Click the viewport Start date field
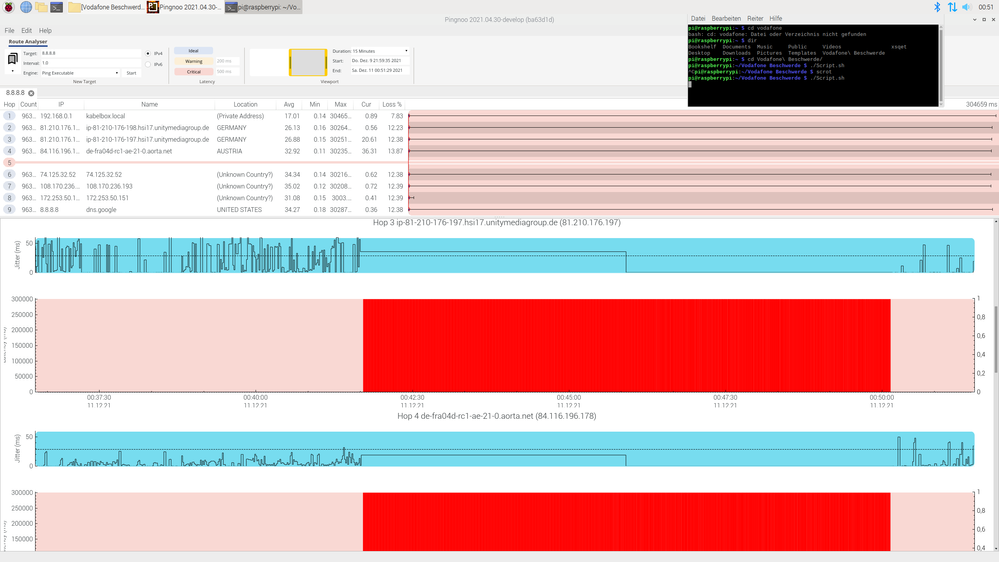This screenshot has height=562, width=999. pyautogui.click(x=379, y=61)
